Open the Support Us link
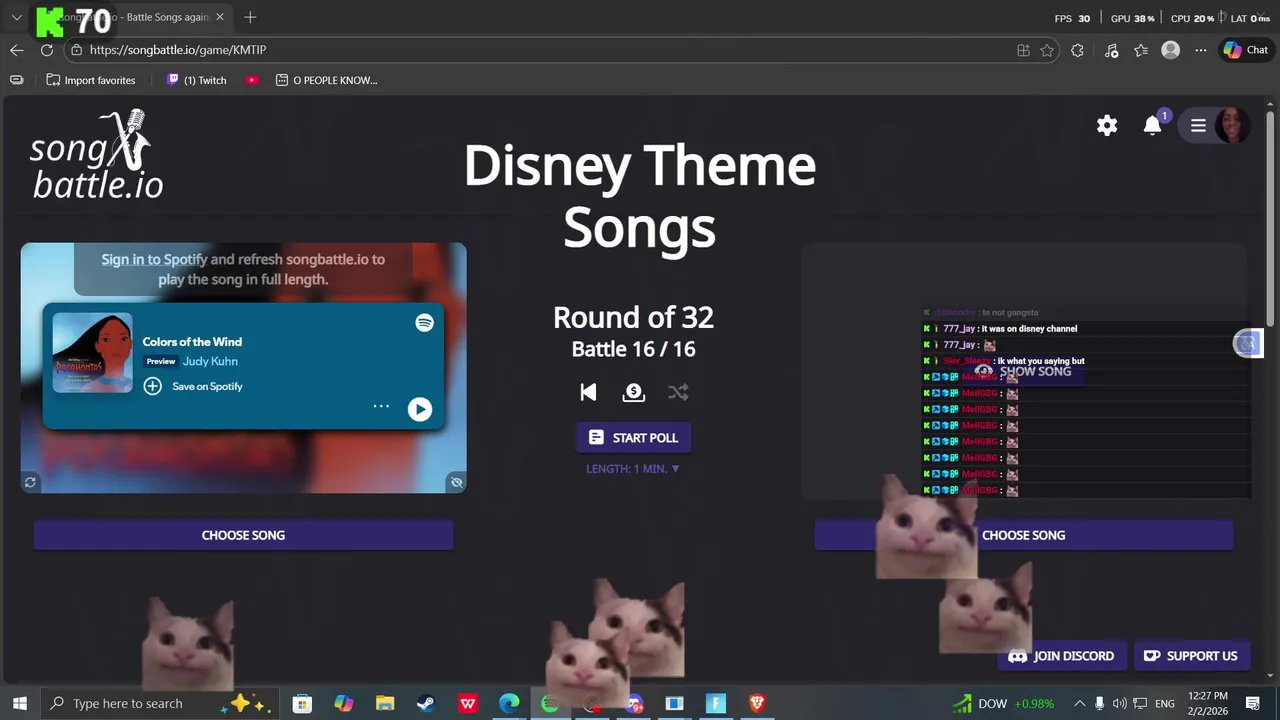 click(x=1190, y=656)
